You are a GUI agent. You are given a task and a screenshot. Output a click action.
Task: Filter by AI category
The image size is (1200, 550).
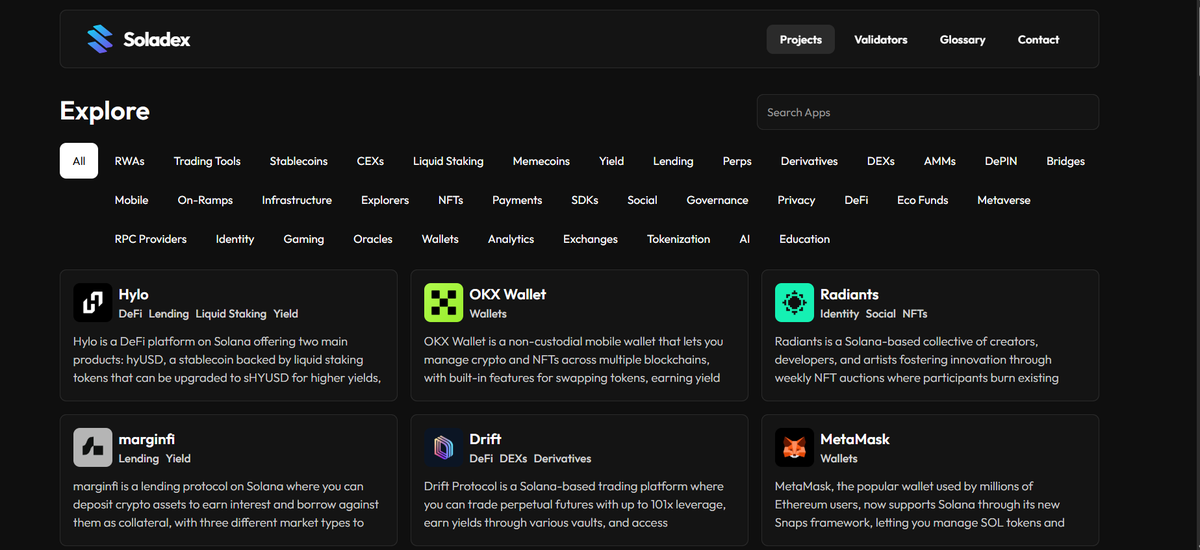(745, 239)
